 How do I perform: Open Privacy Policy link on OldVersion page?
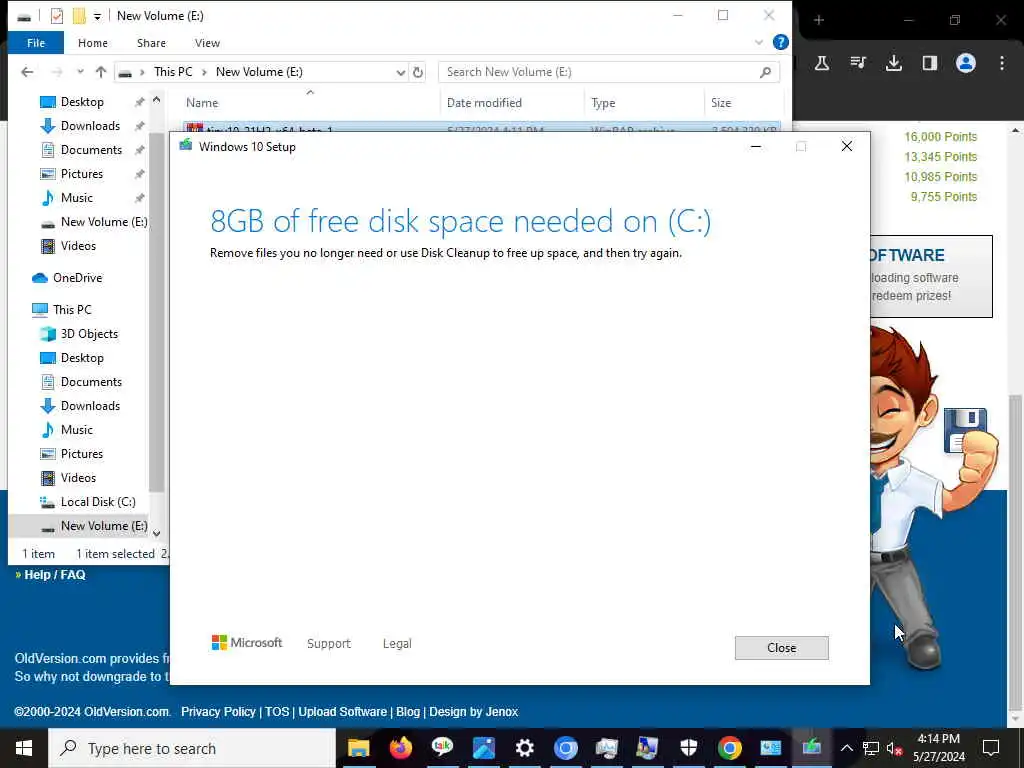click(218, 712)
